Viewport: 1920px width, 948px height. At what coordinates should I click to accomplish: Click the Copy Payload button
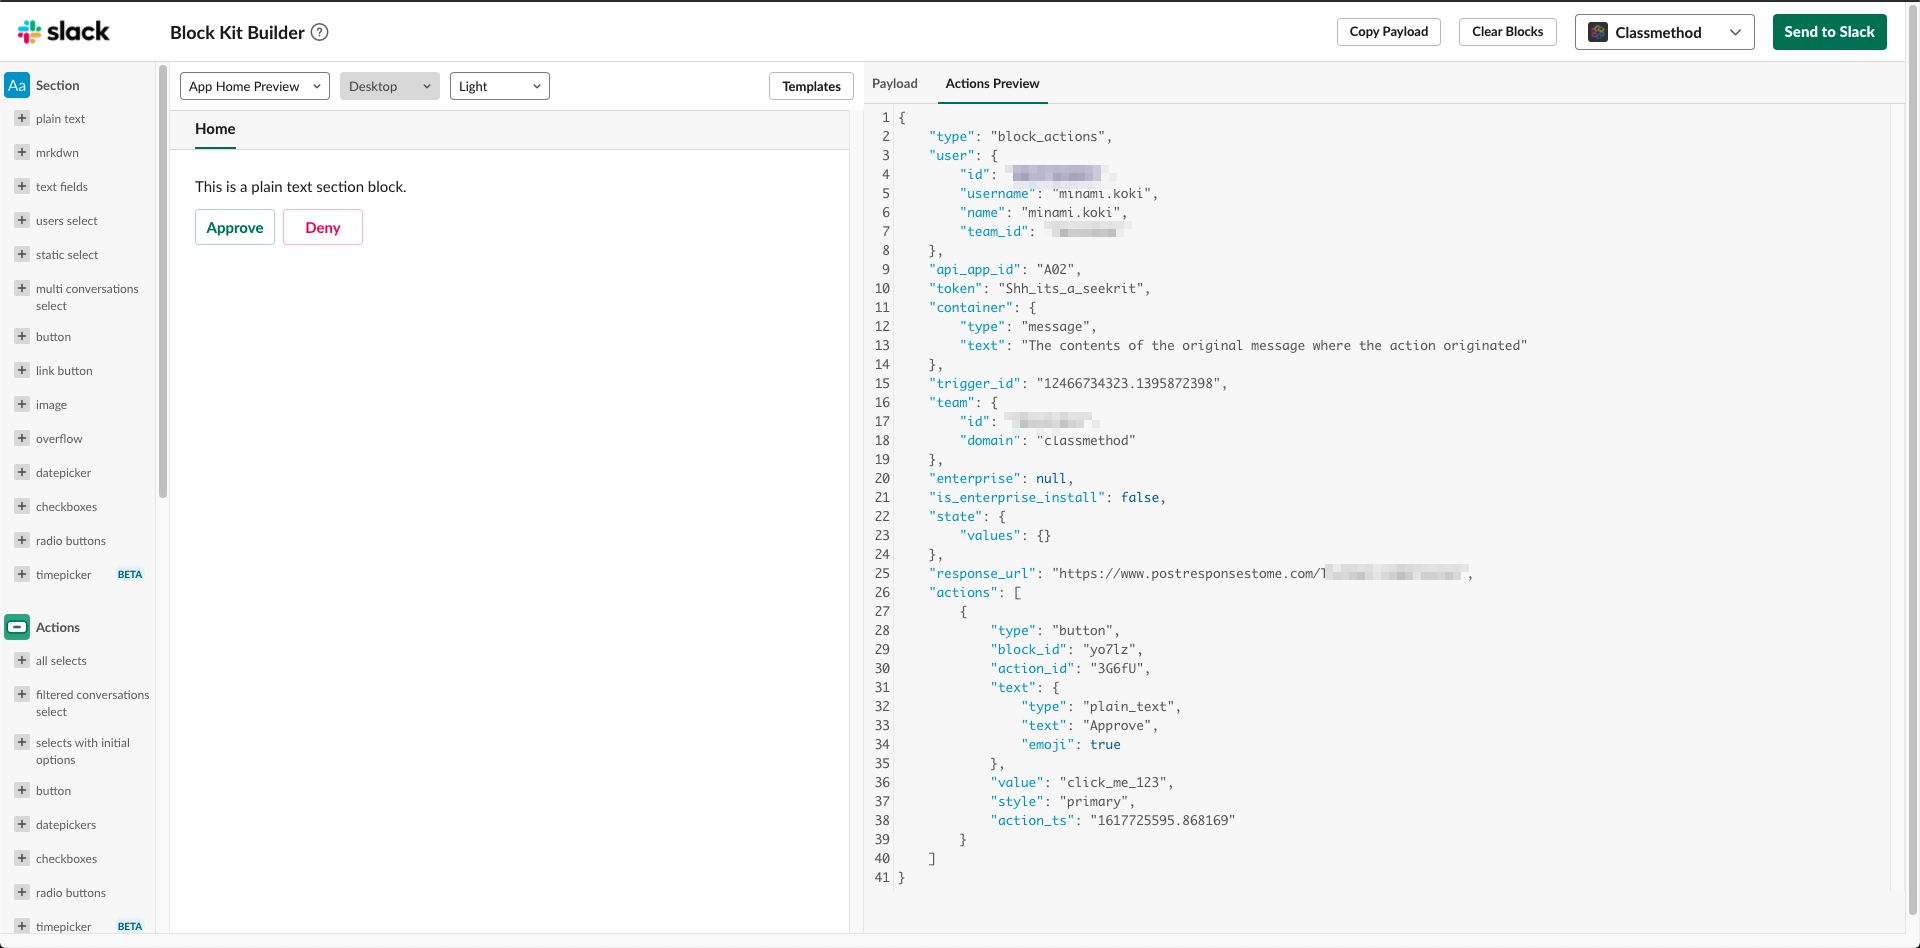point(1389,32)
